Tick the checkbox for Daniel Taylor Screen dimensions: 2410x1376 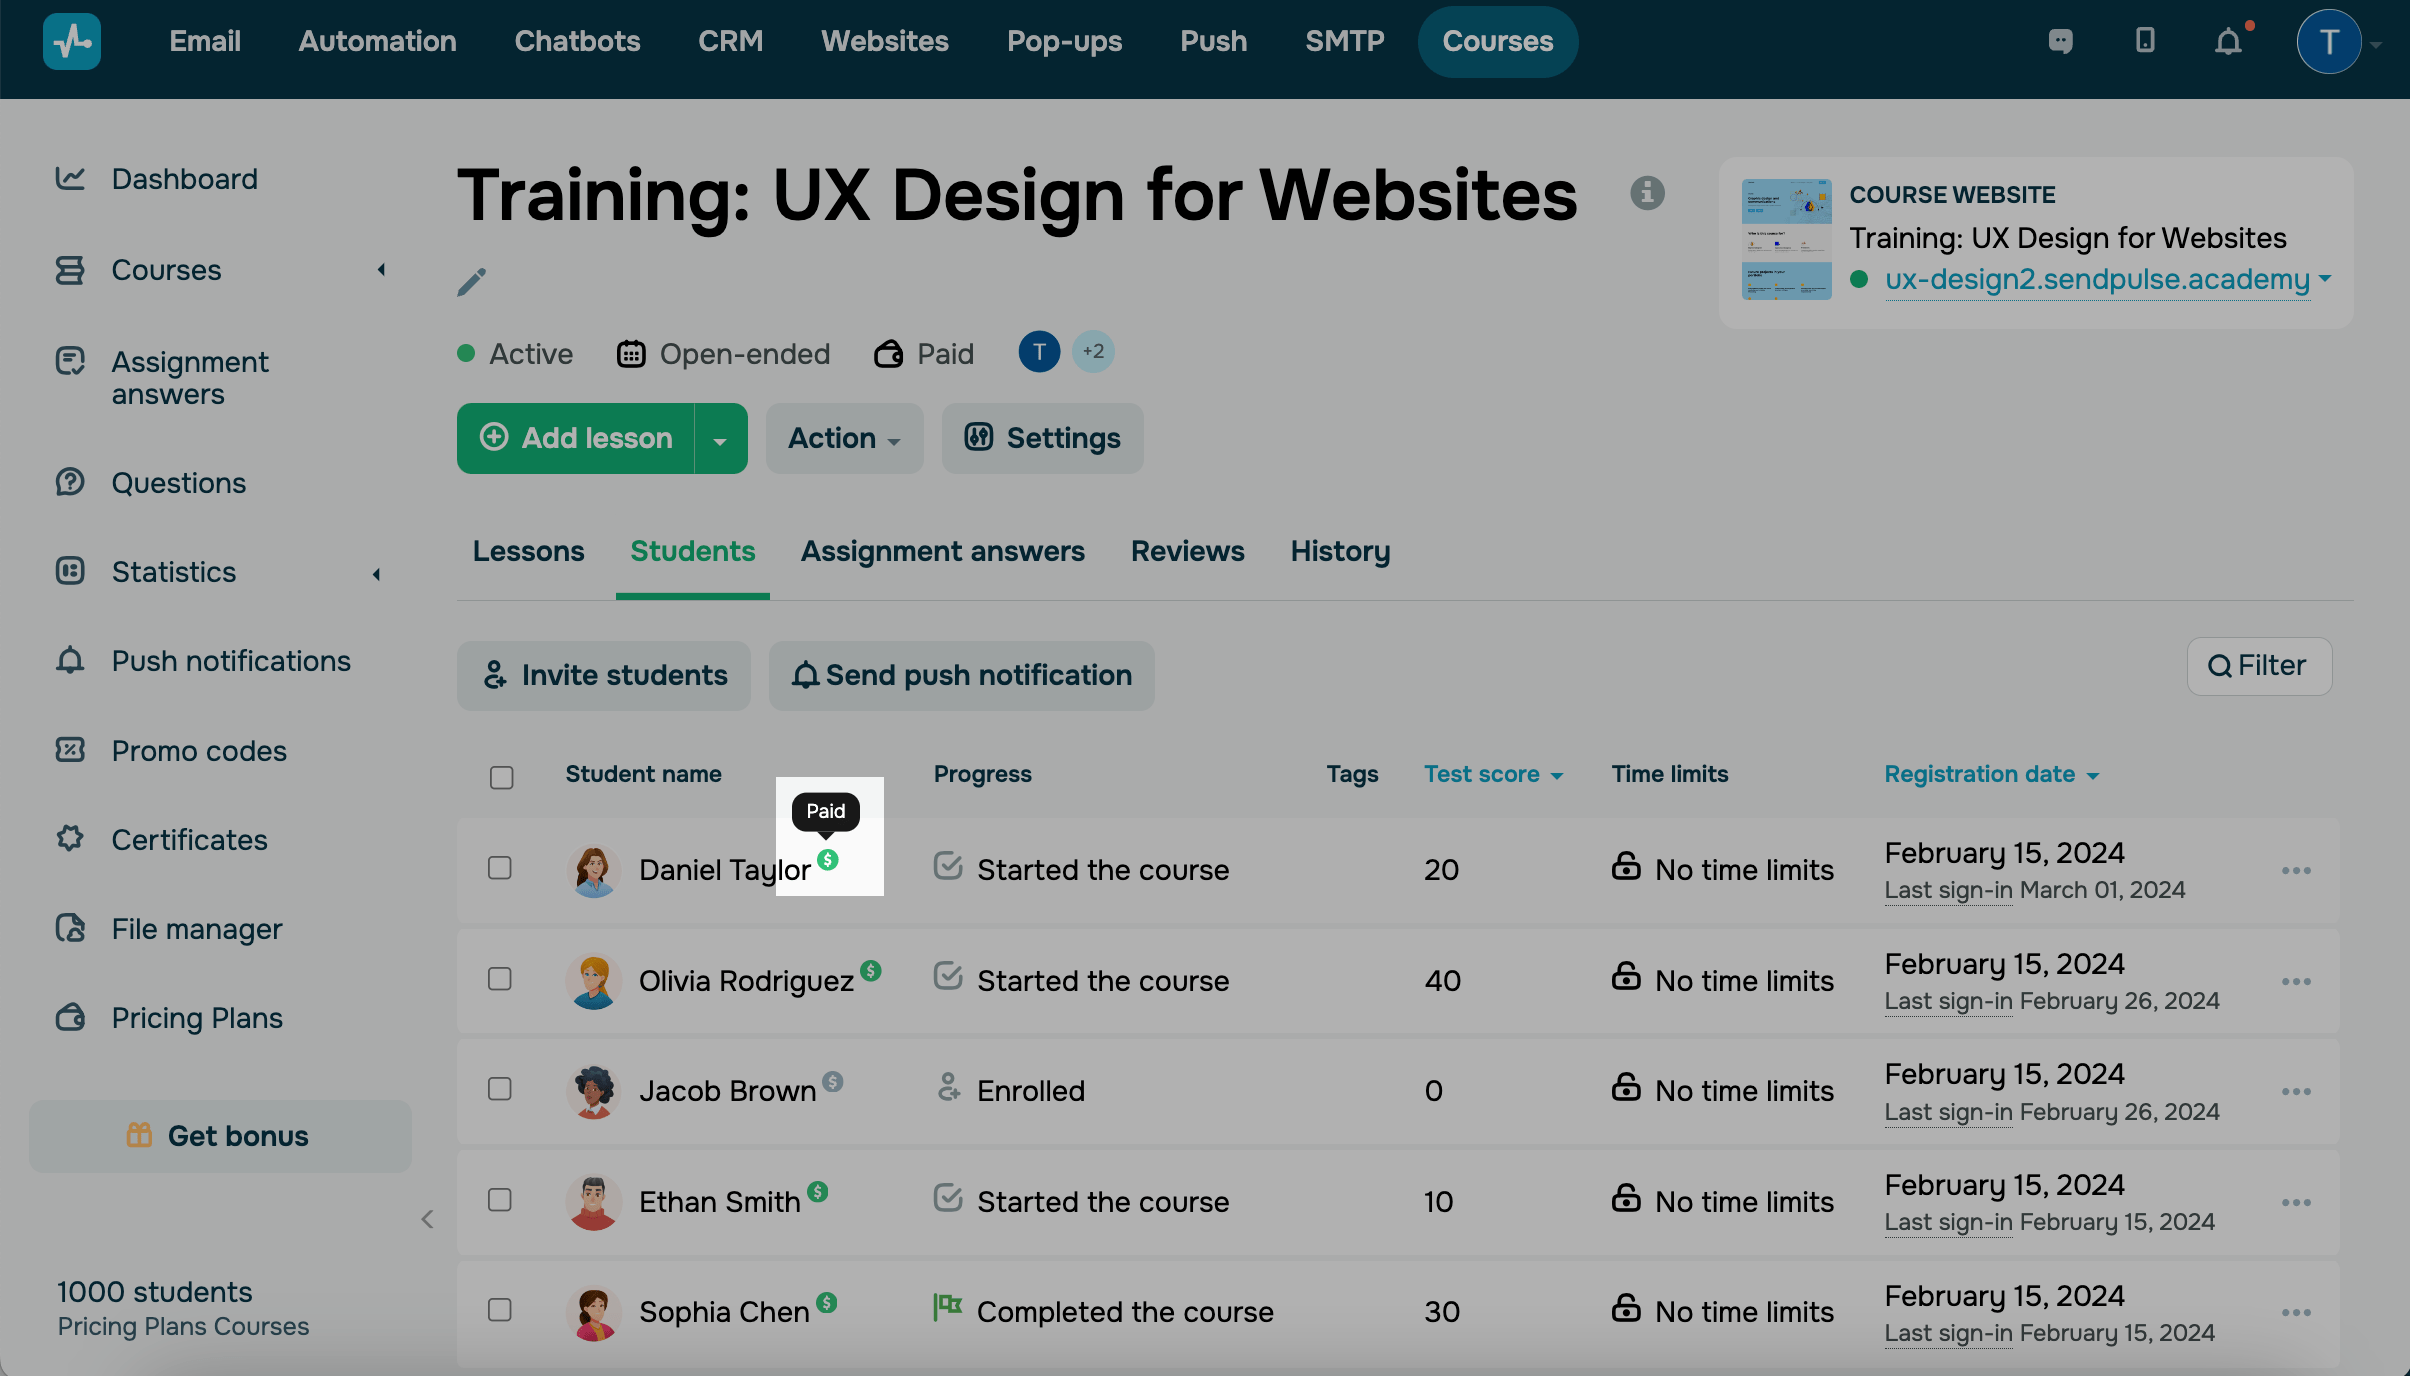tap(500, 867)
